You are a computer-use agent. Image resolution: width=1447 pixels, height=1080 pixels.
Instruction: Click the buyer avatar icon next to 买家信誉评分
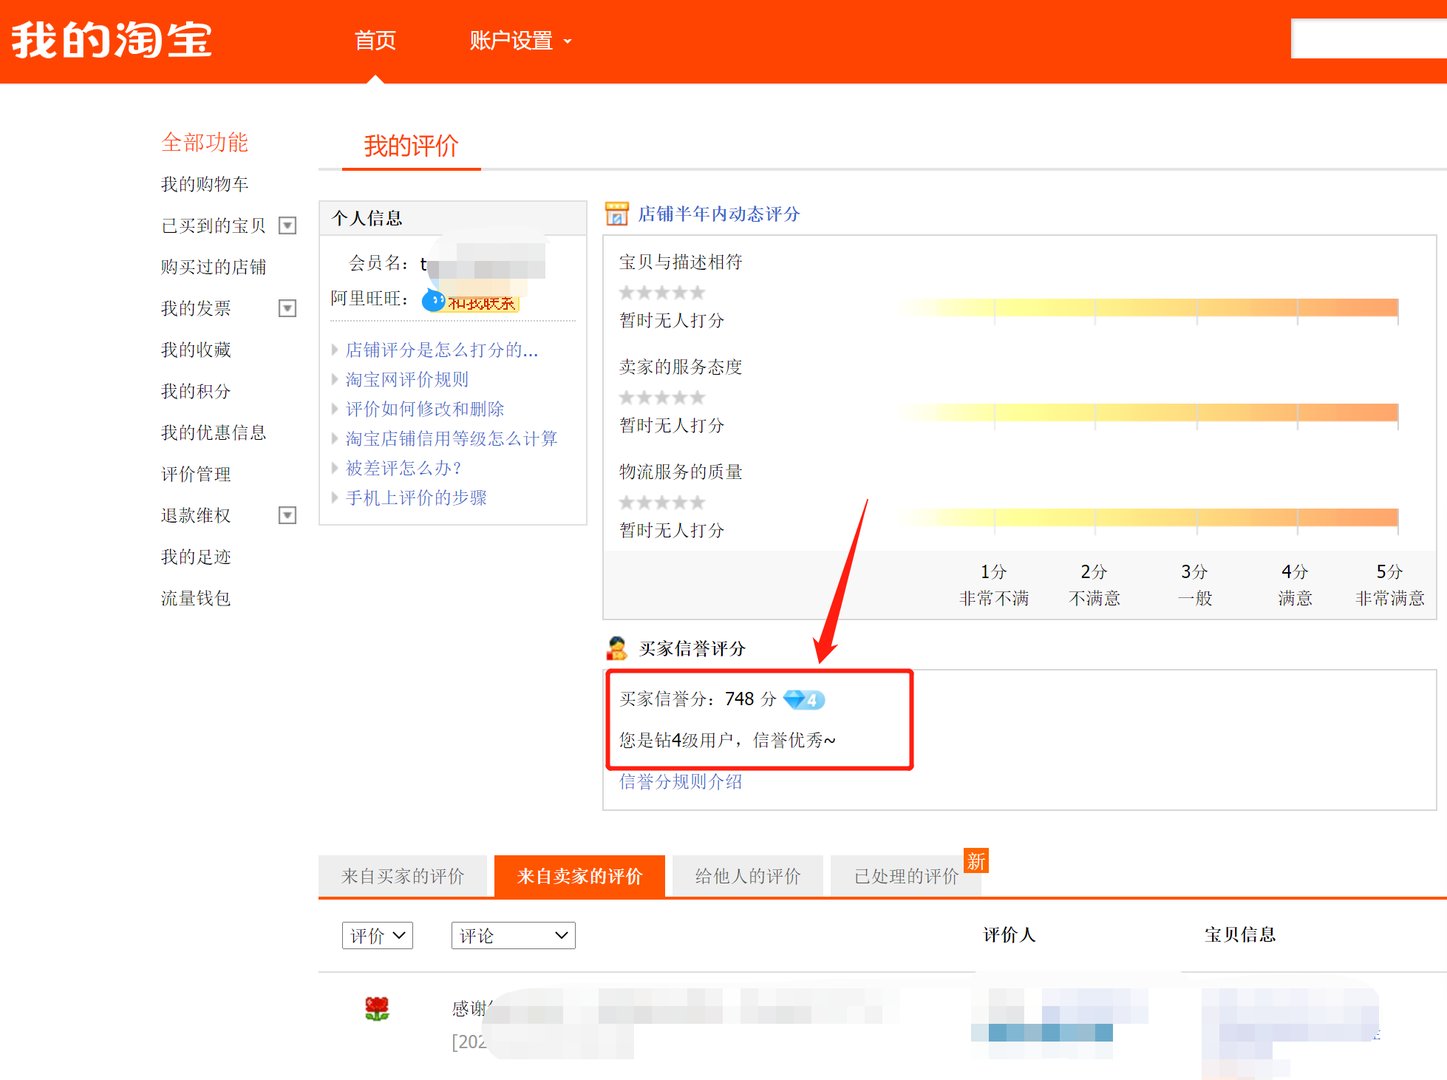point(615,647)
